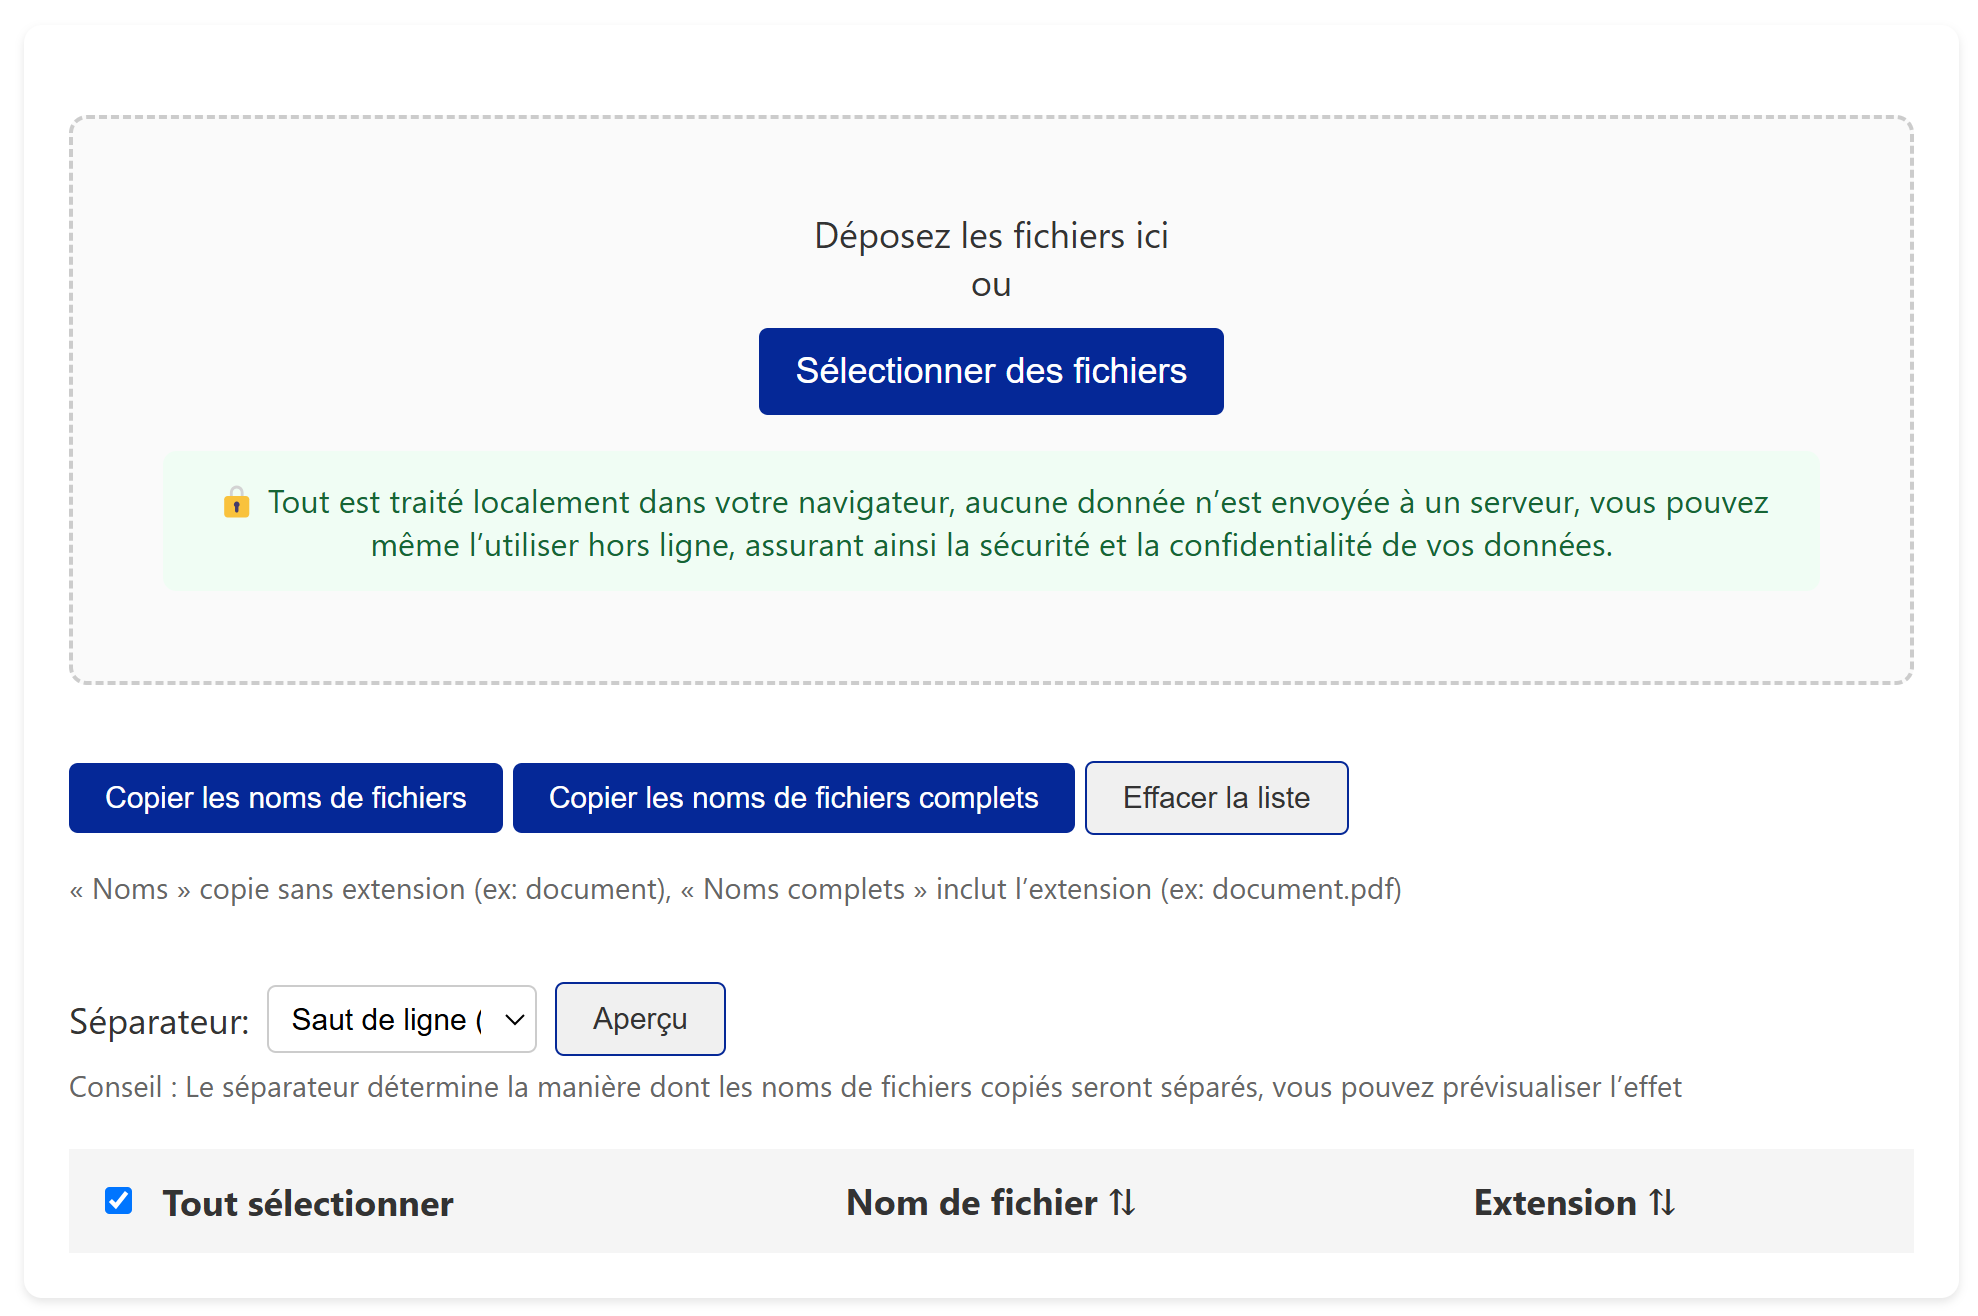Screen dimensions: 1978x1316
Task: Click the 'Conseil : Le séparateur détermine' tip text
Action: coord(875,1087)
